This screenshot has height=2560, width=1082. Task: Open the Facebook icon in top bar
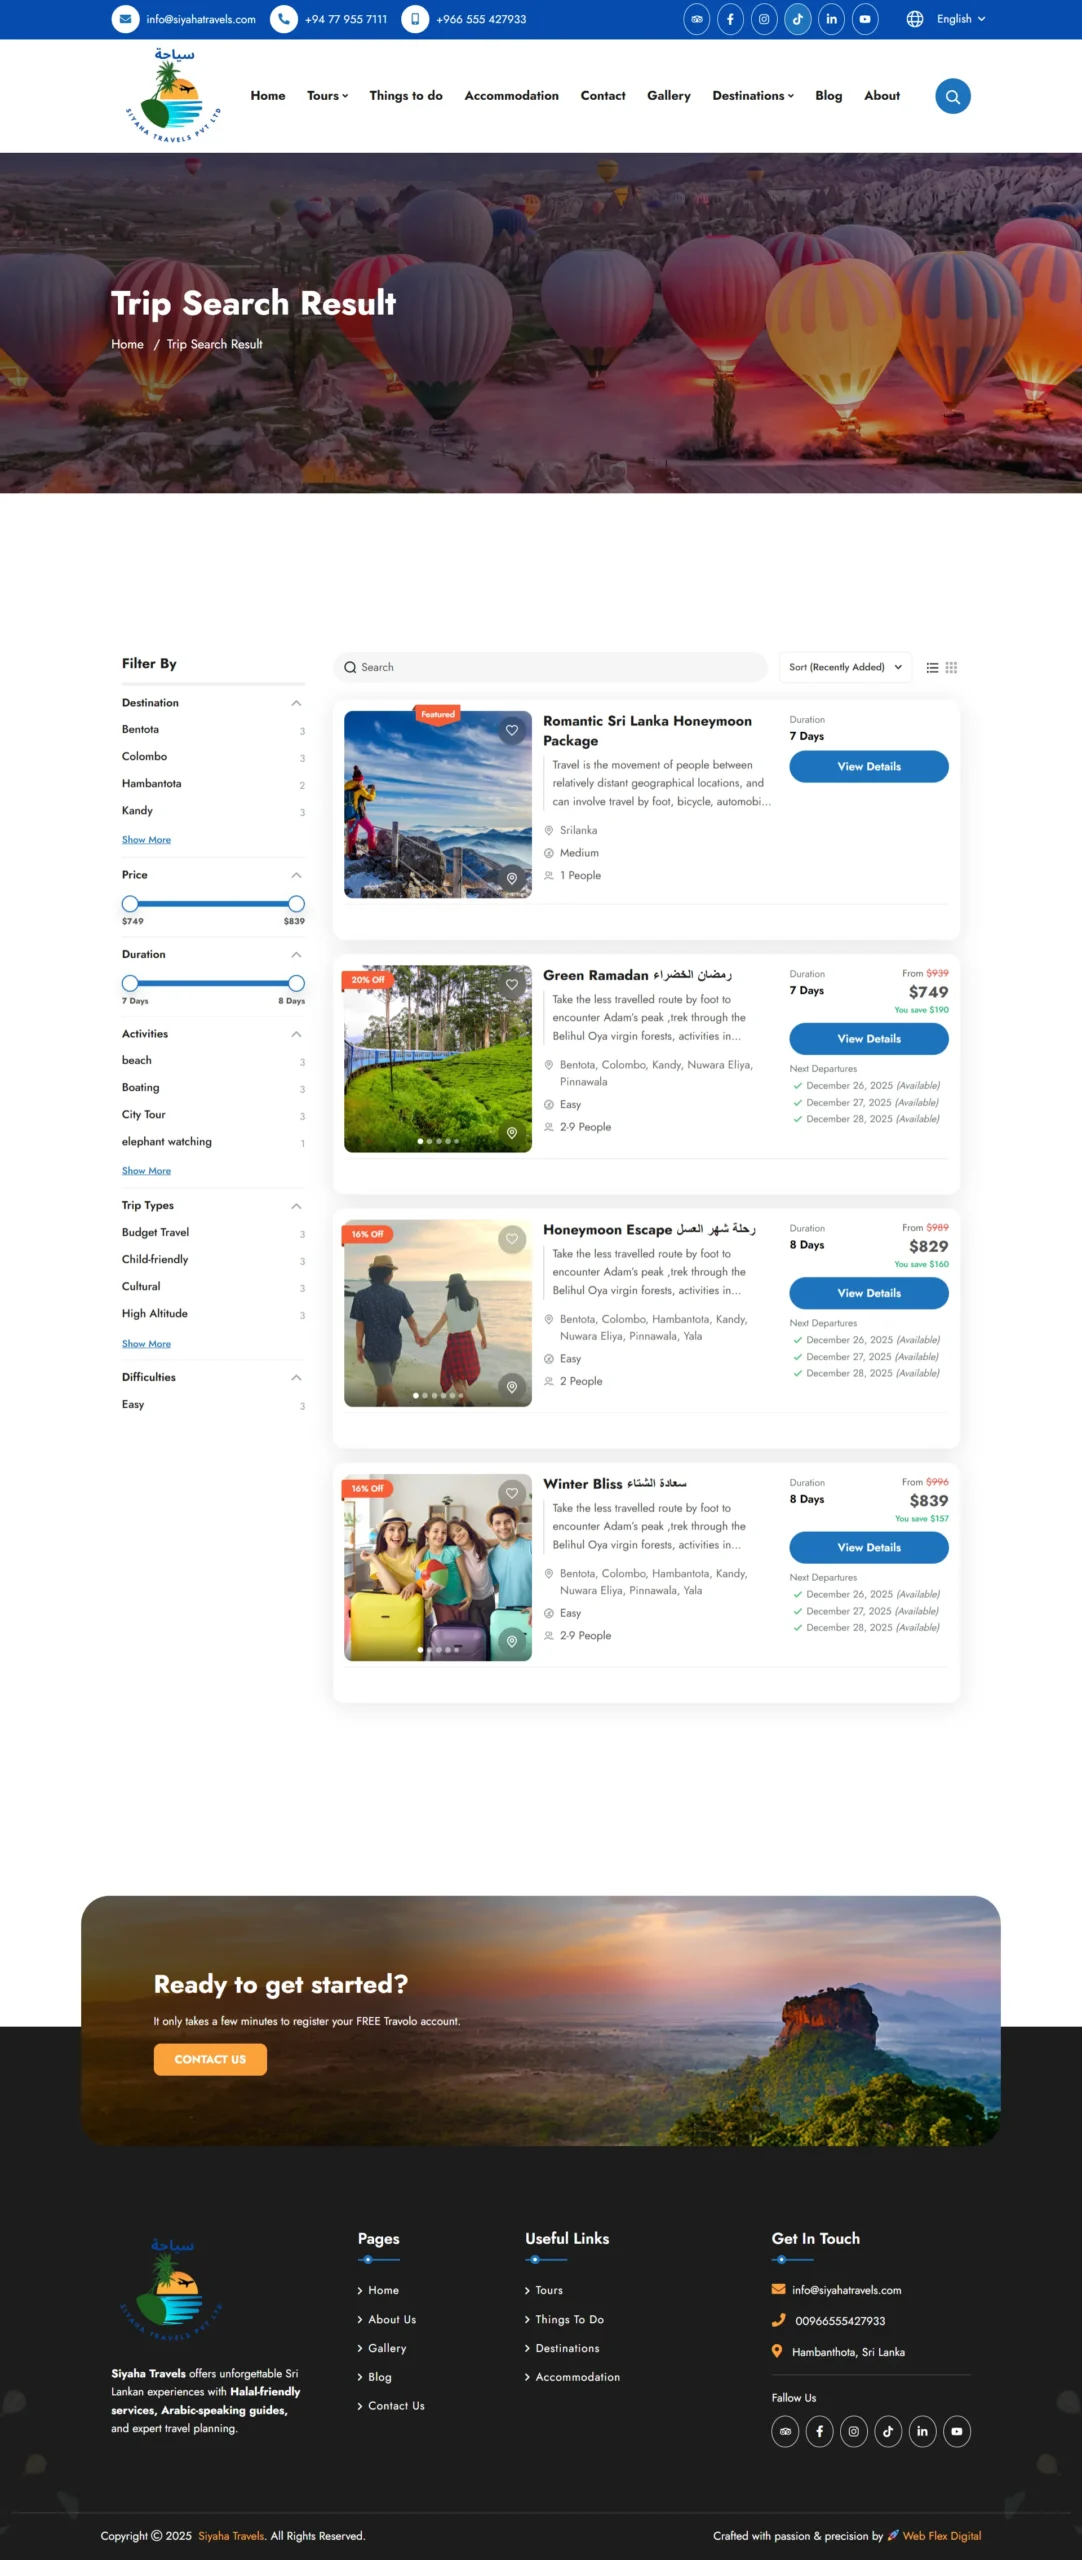pos(730,19)
